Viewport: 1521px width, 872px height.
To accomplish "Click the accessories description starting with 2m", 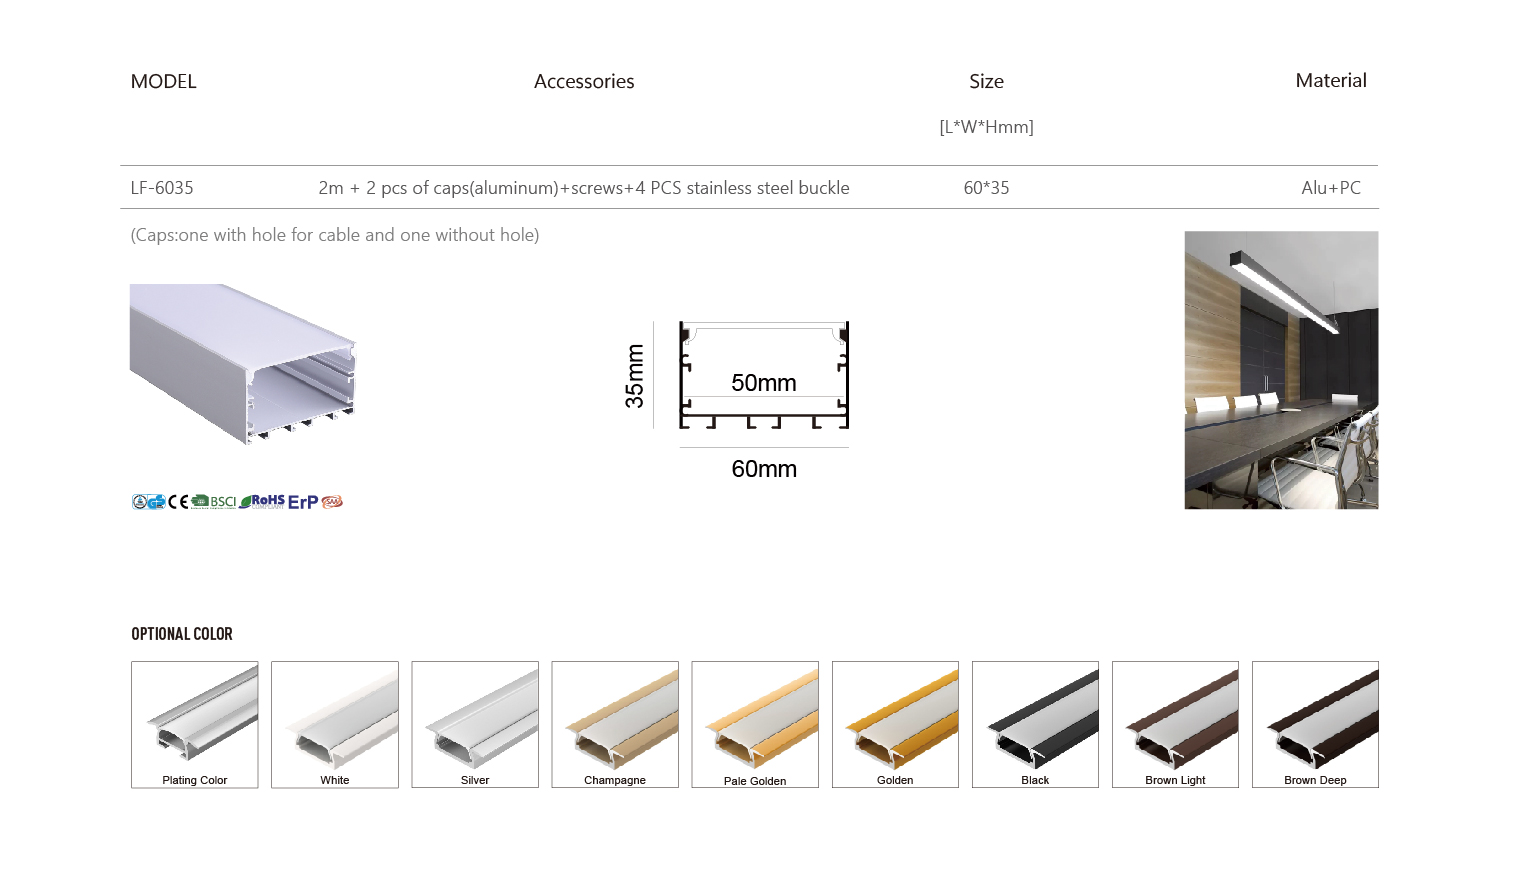I will coord(584,188).
